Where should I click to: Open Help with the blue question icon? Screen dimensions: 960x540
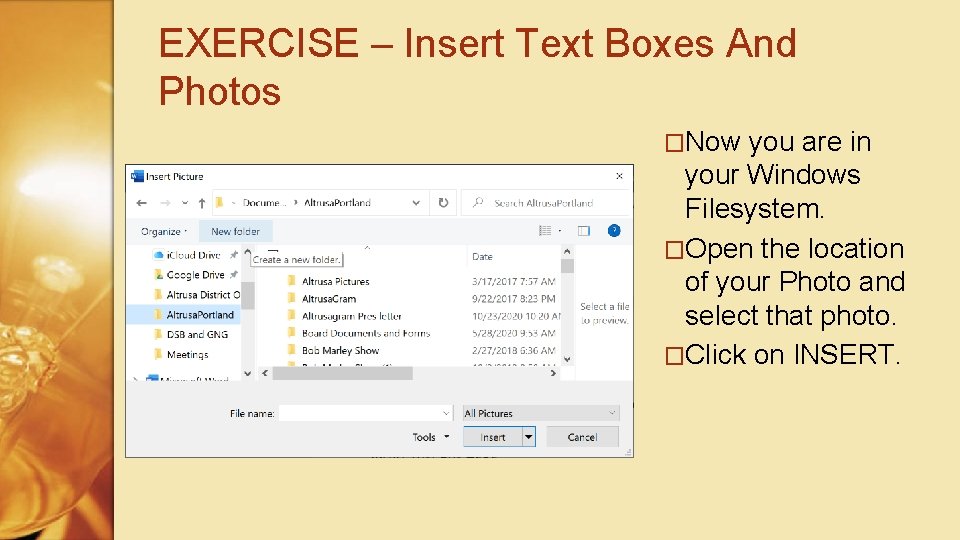(613, 231)
